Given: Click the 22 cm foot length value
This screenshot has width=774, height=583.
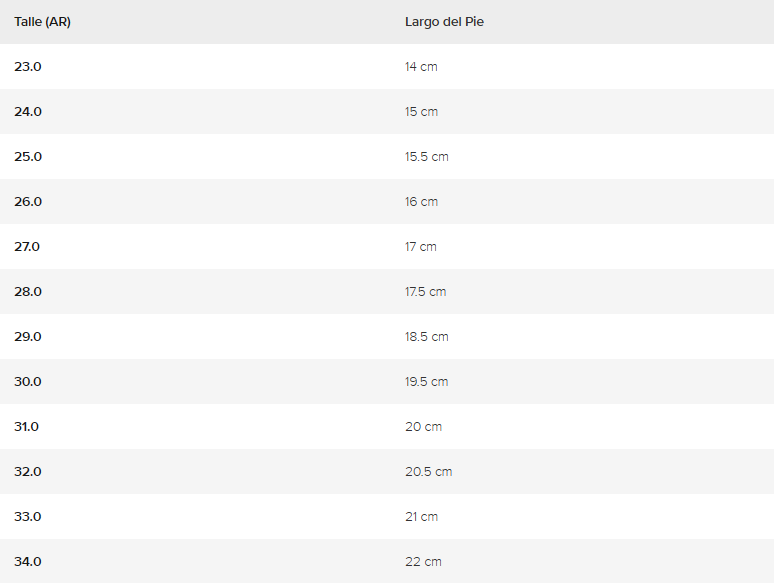Looking at the screenshot, I should (423, 562).
